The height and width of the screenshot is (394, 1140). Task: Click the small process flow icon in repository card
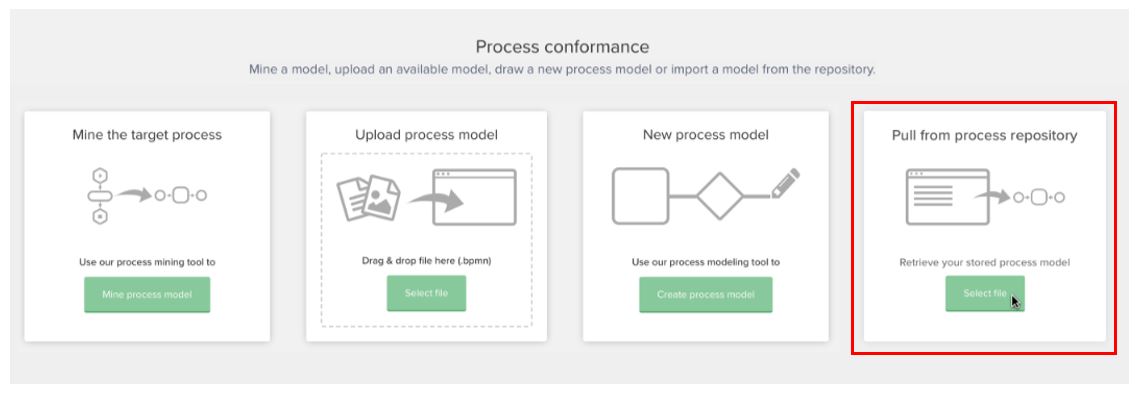[1038, 197]
